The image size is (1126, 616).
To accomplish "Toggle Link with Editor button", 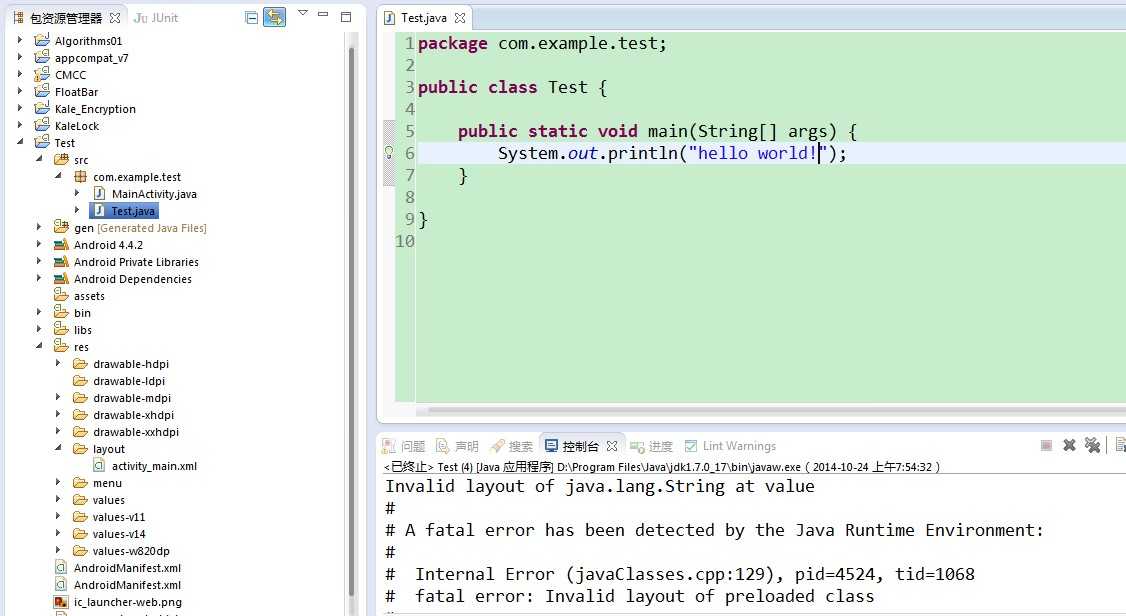I will 274,17.
